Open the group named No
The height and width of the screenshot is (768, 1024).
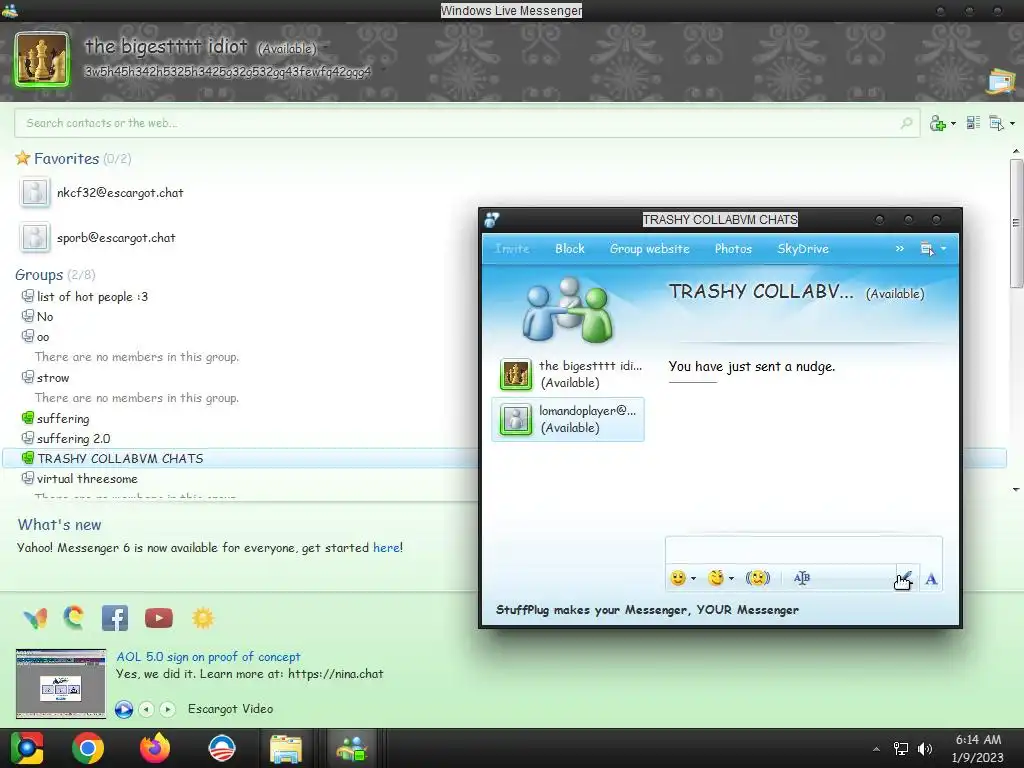[x=45, y=317]
